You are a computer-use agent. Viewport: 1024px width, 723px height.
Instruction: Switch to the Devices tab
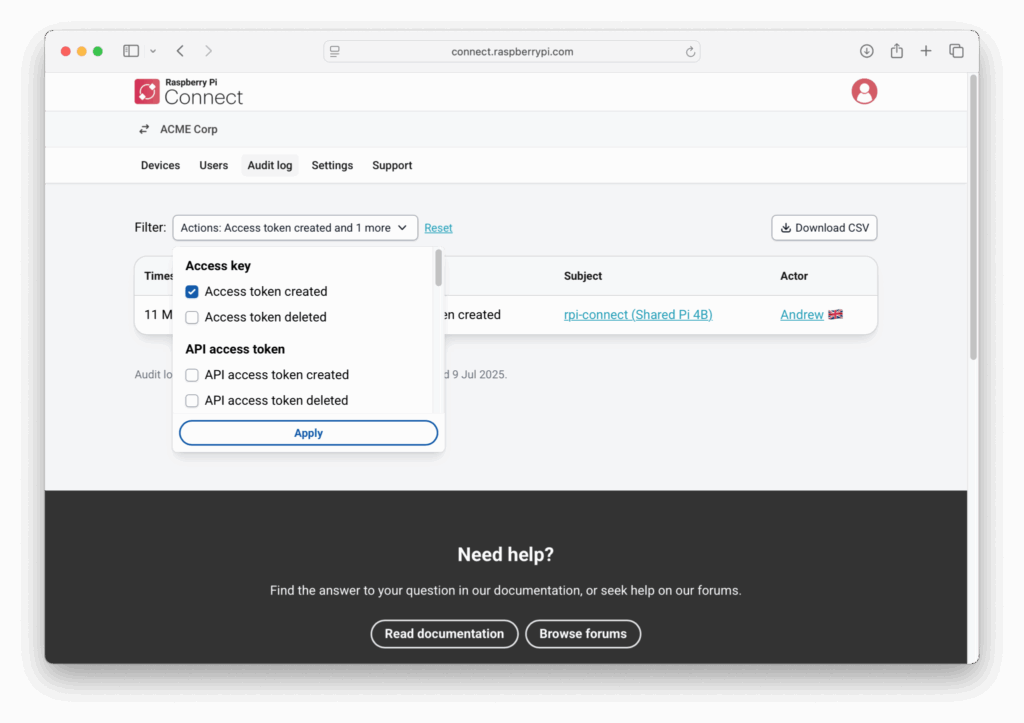[x=160, y=166]
